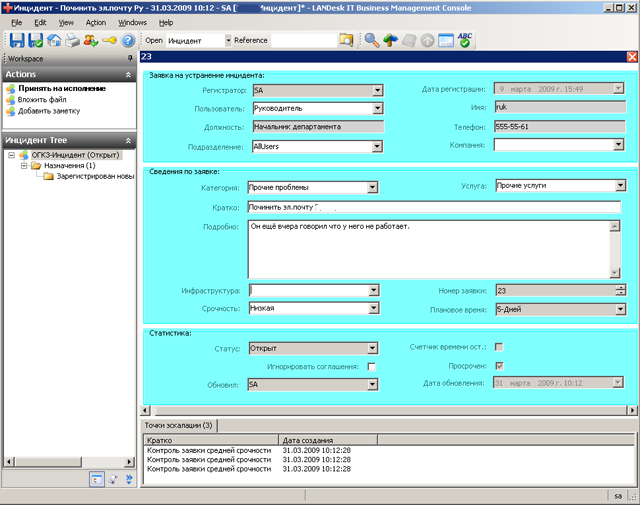Click the tools icon at panel bottom

click(x=113, y=479)
